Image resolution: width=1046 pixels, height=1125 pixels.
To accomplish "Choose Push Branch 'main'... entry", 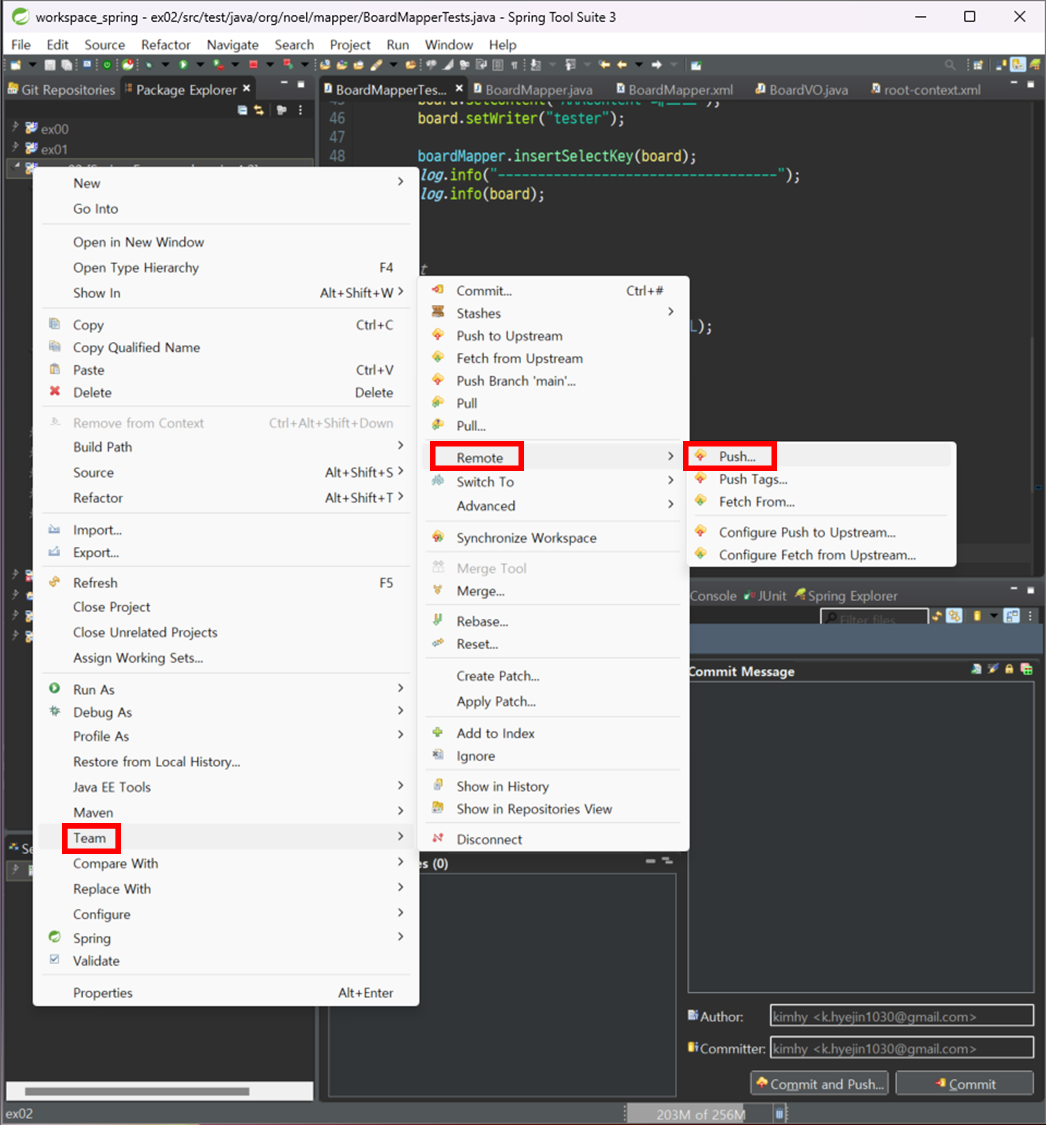I will pos(553,381).
